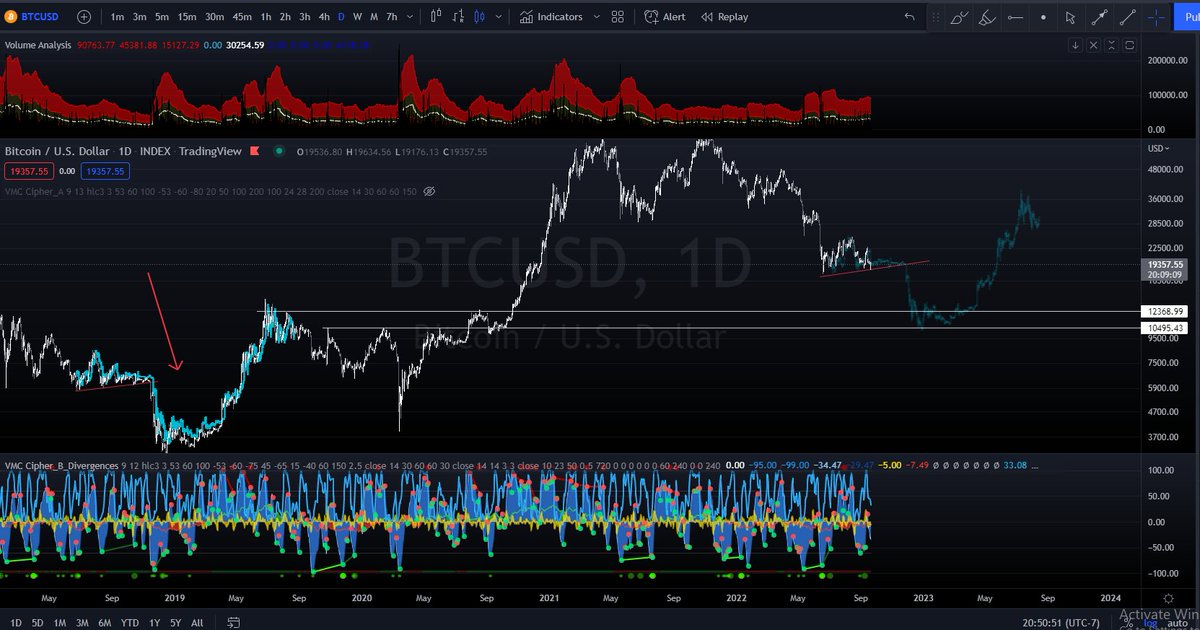This screenshot has width=1200, height=630.
Task: Set date range to YTD
Action: pyautogui.click(x=130, y=622)
